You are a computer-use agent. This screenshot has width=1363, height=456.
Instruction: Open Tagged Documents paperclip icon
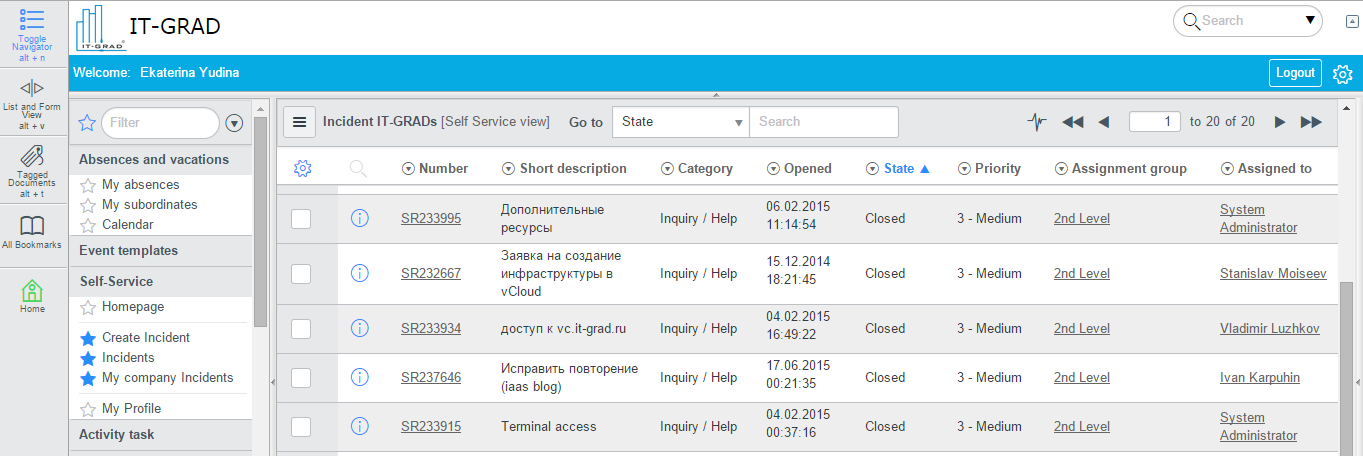tap(32, 156)
